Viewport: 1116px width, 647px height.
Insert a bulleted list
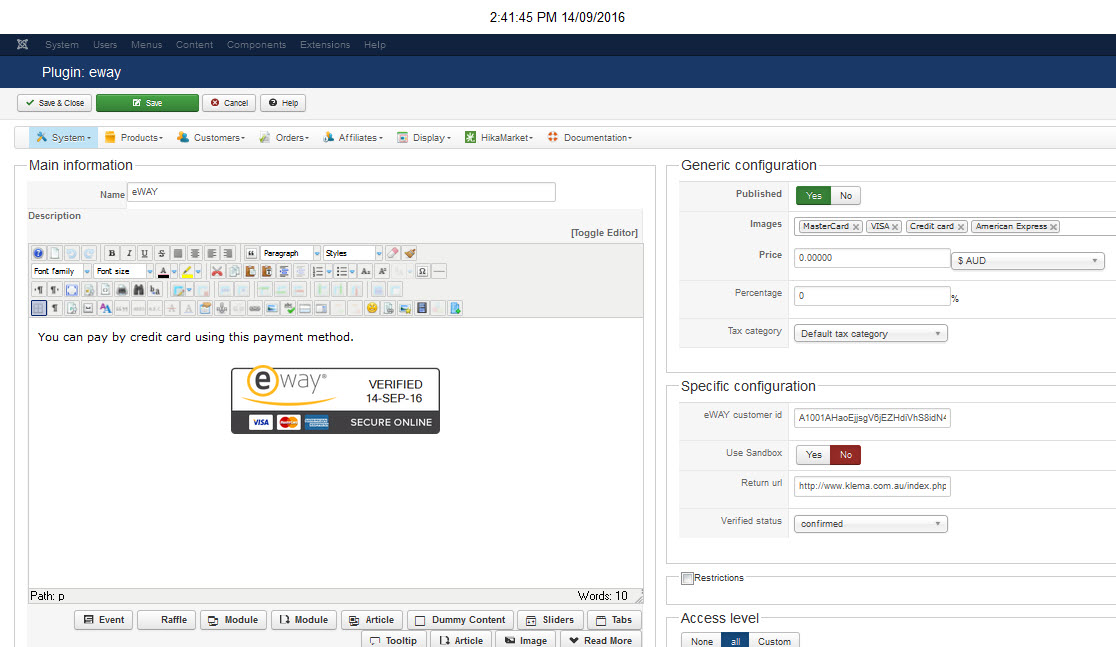342,271
